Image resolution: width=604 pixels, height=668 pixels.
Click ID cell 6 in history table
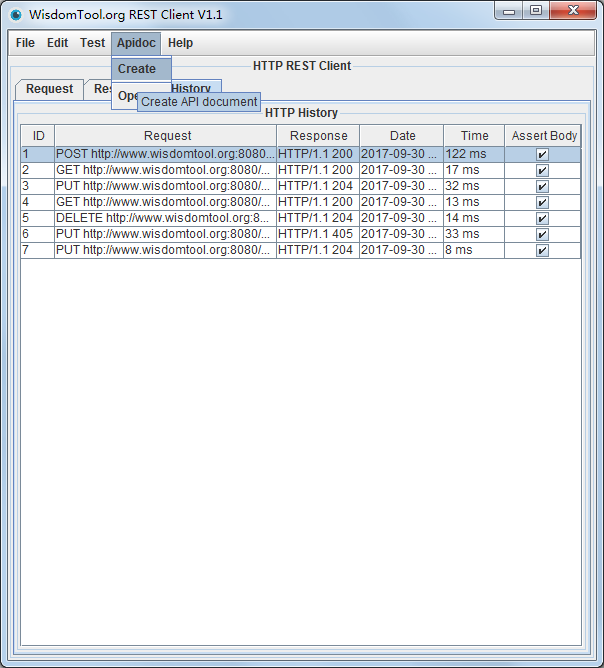point(37,234)
